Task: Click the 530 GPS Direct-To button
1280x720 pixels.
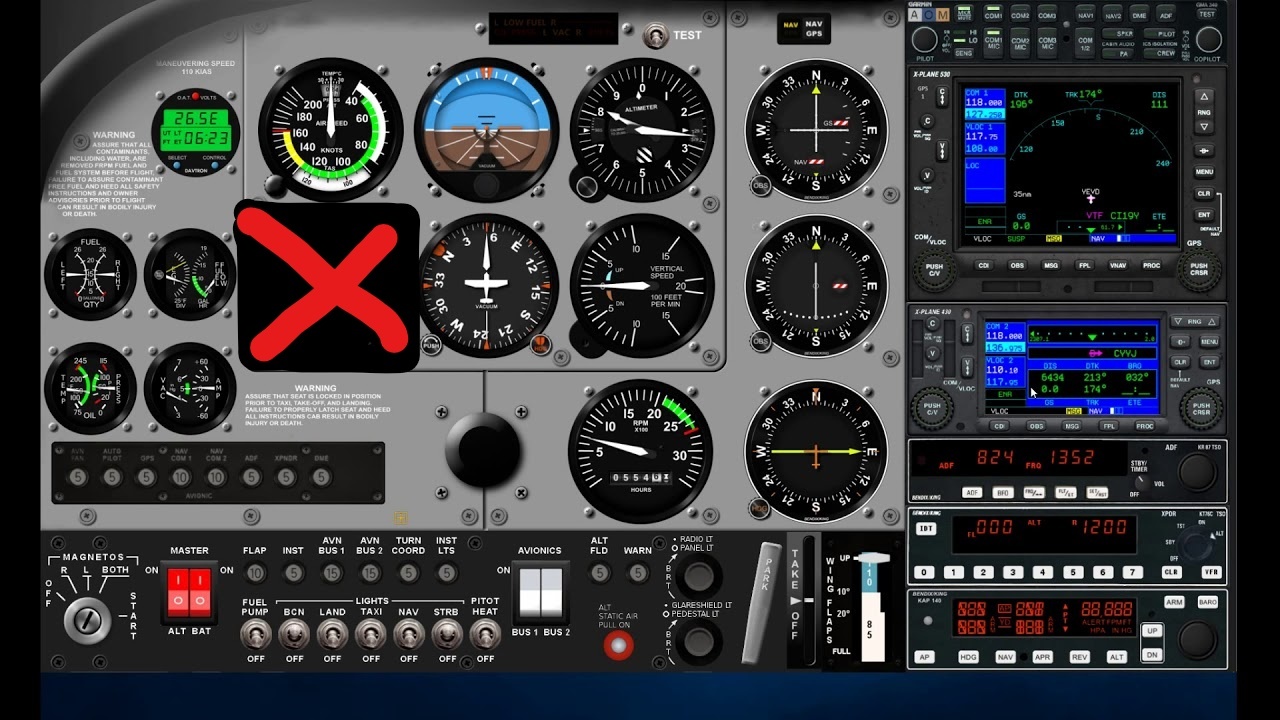Action: point(1204,150)
